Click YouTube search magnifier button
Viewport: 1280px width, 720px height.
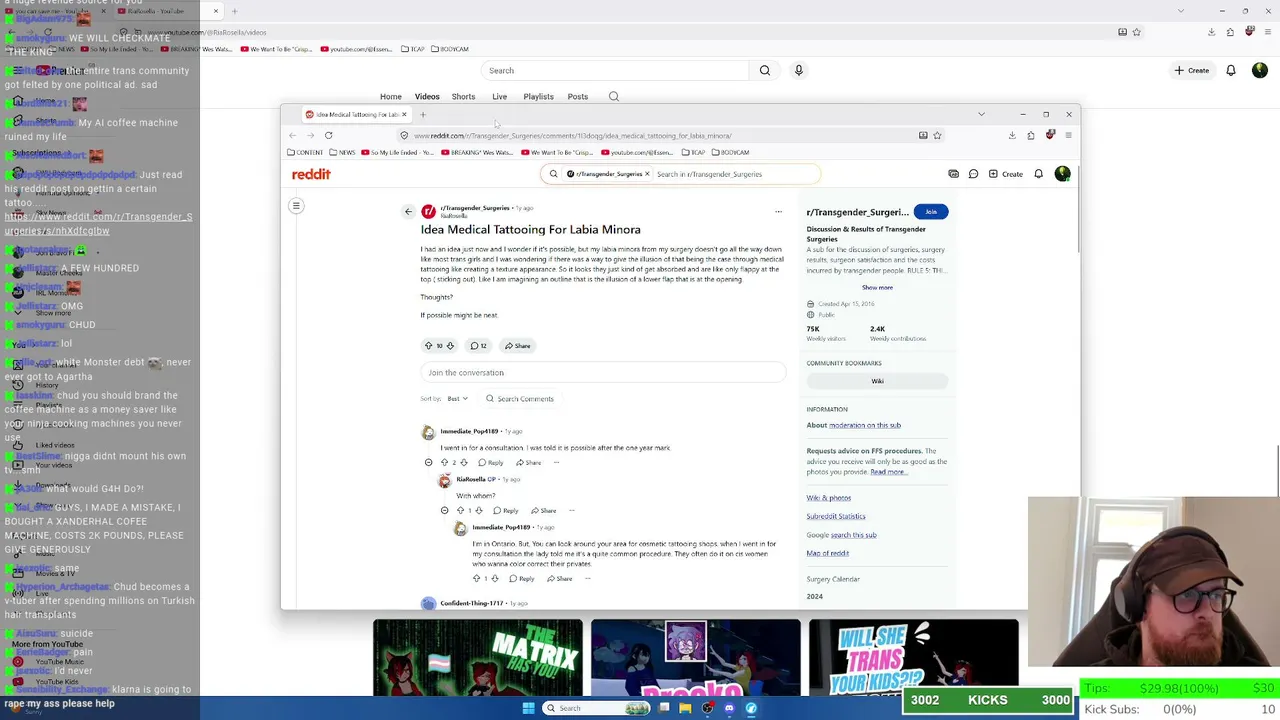pos(765,70)
